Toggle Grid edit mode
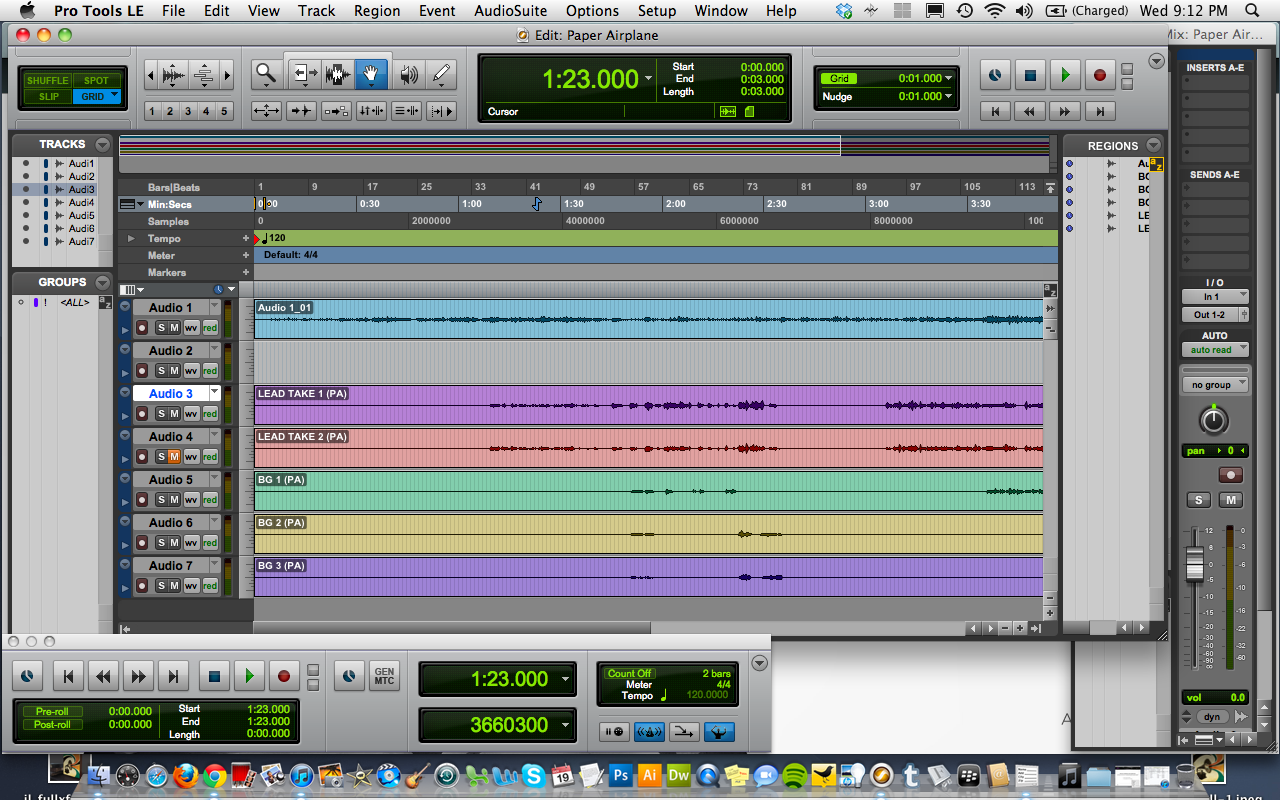 [x=96, y=97]
